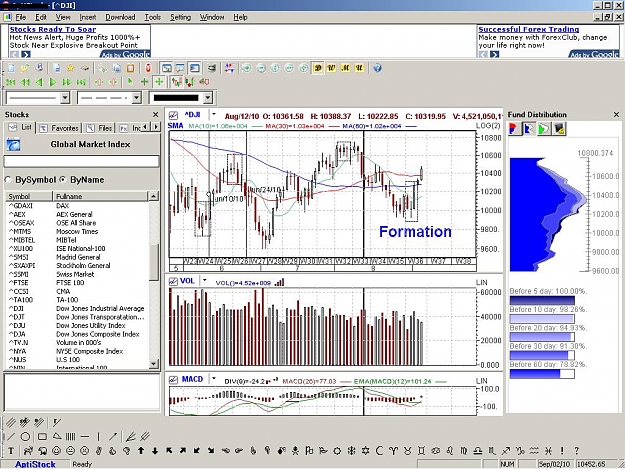
Task: Switch to the List tab
Action: (x=21, y=128)
